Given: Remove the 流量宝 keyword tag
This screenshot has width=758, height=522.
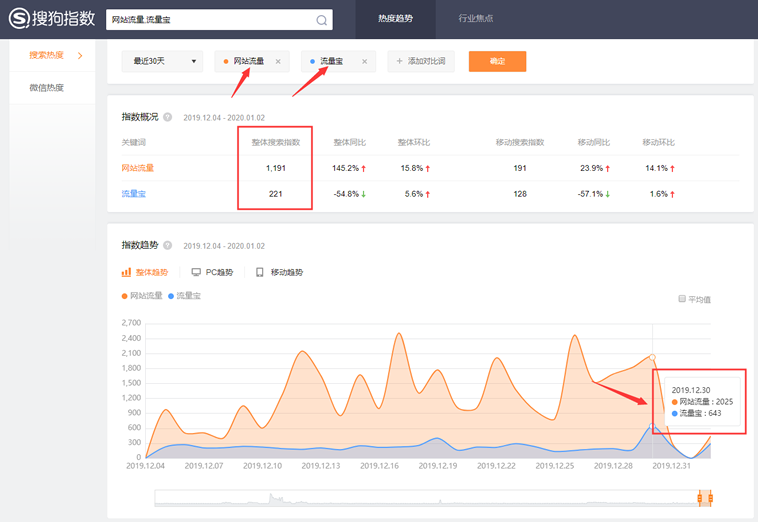Looking at the screenshot, I should 364,61.
